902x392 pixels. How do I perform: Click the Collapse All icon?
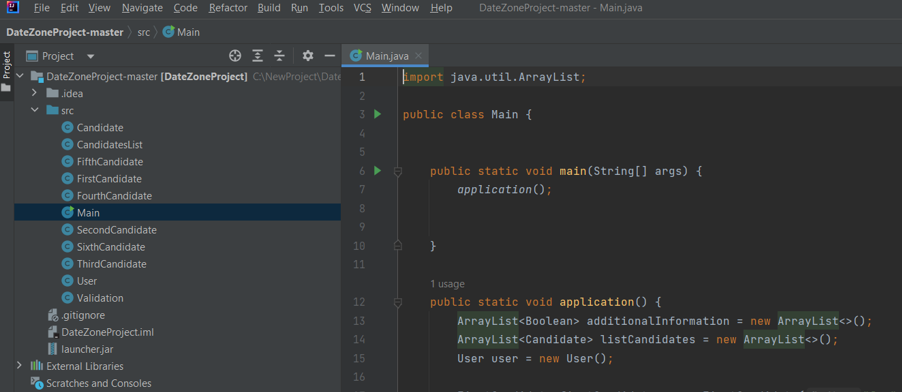[x=280, y=56]
